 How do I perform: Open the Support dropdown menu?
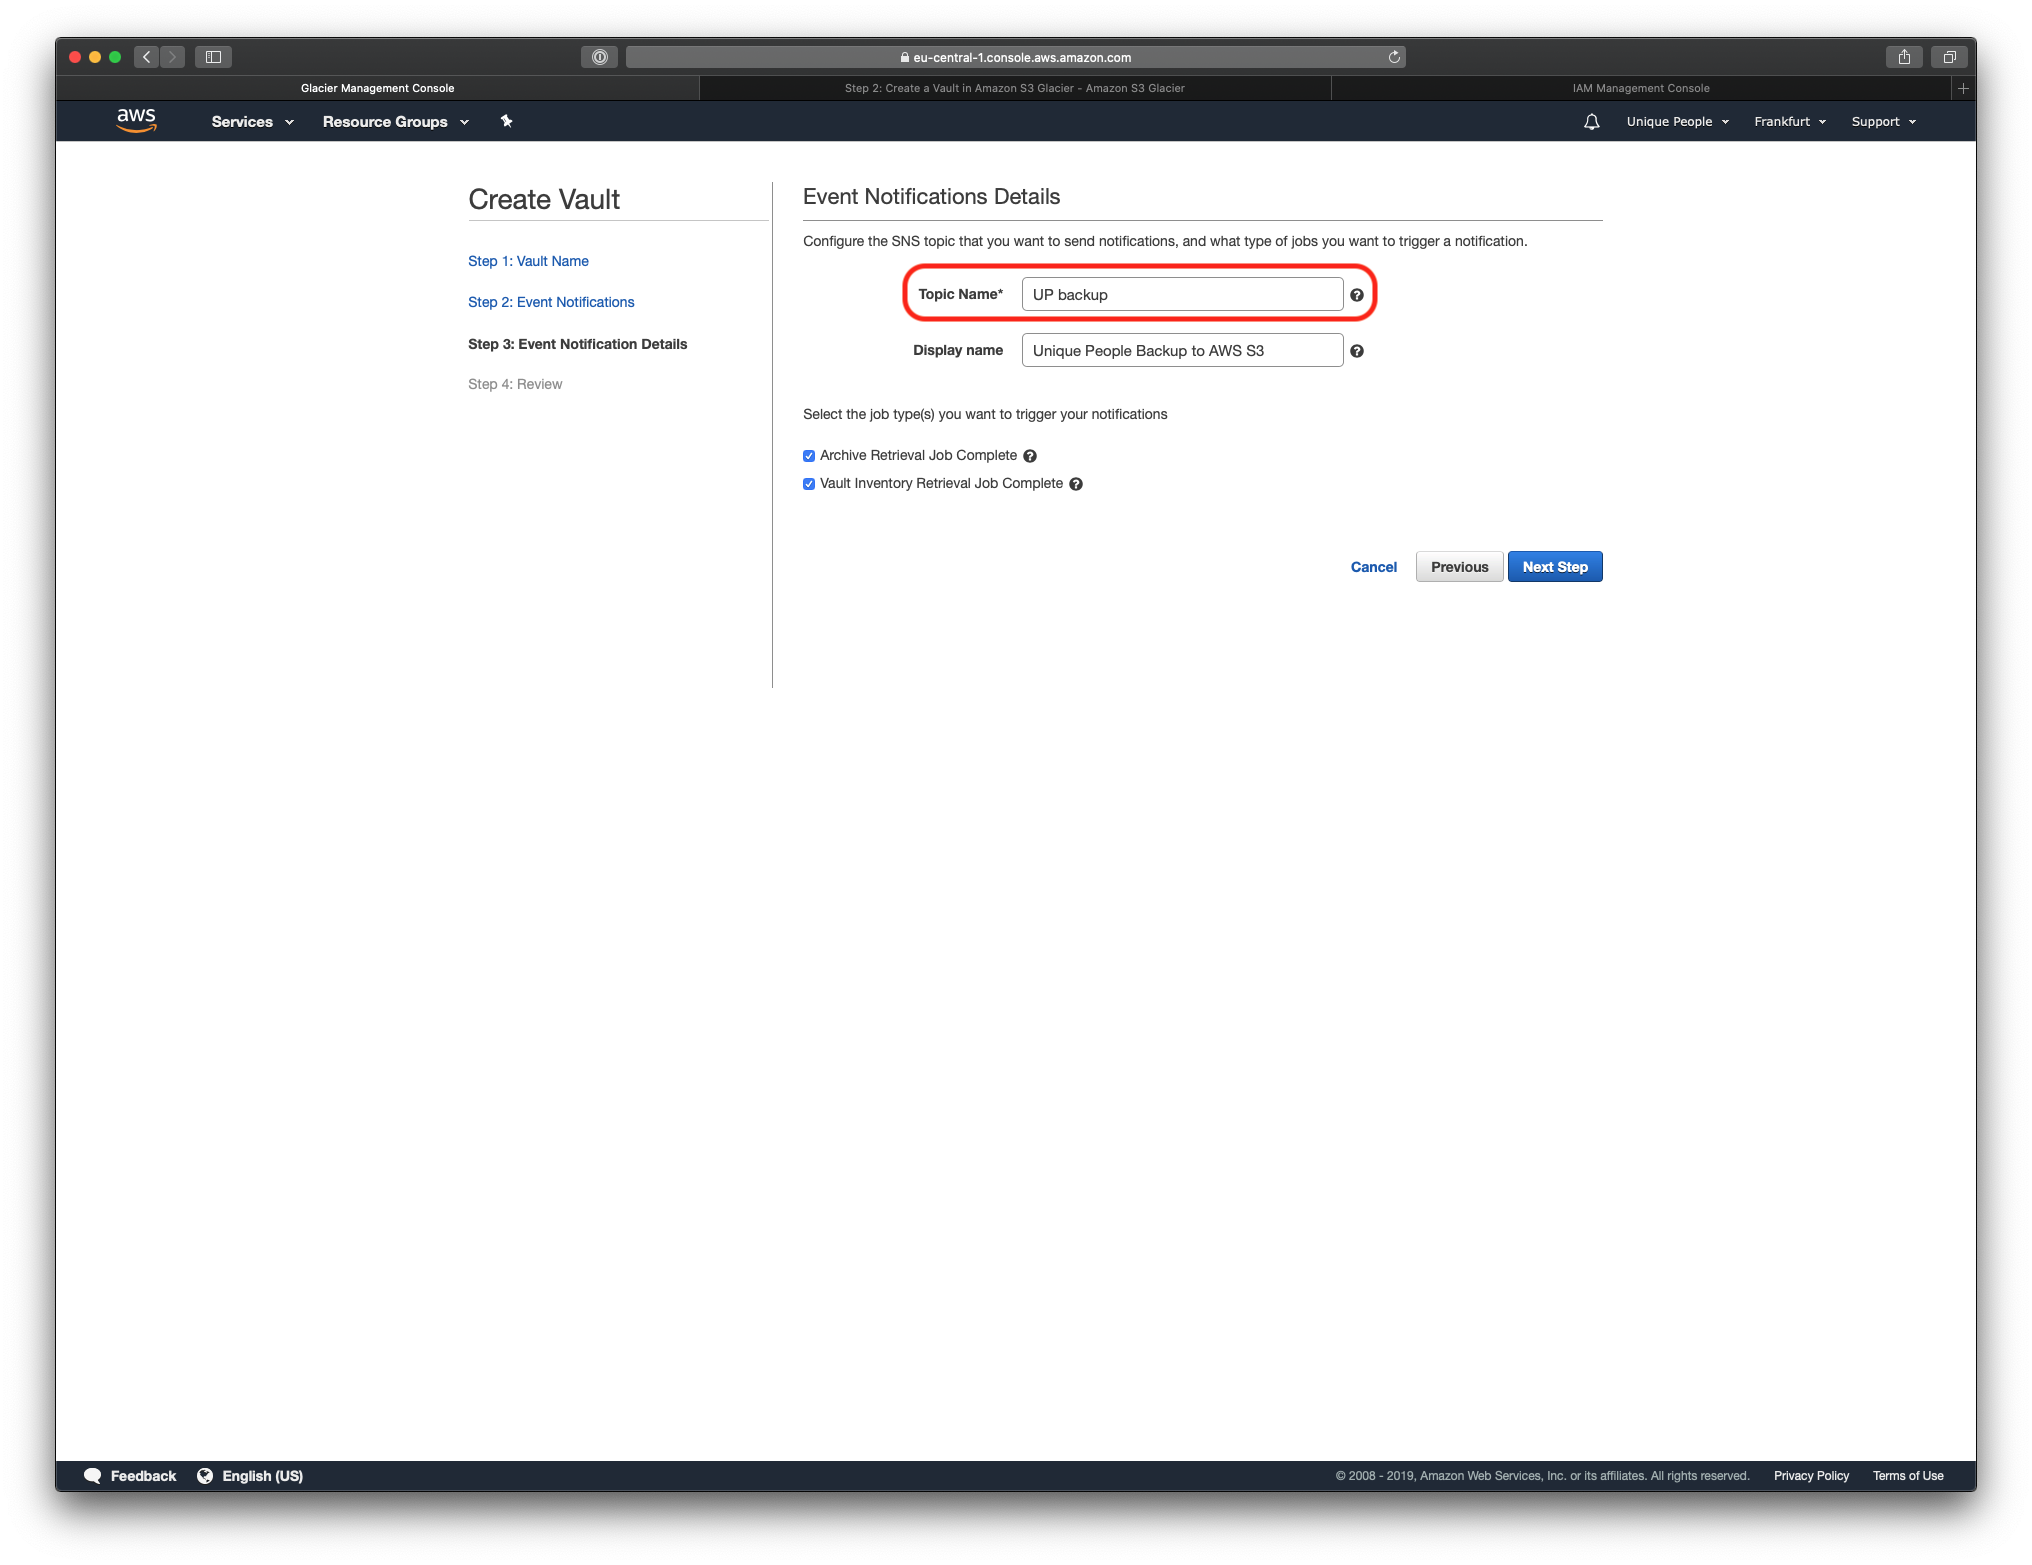point(1883,122)
